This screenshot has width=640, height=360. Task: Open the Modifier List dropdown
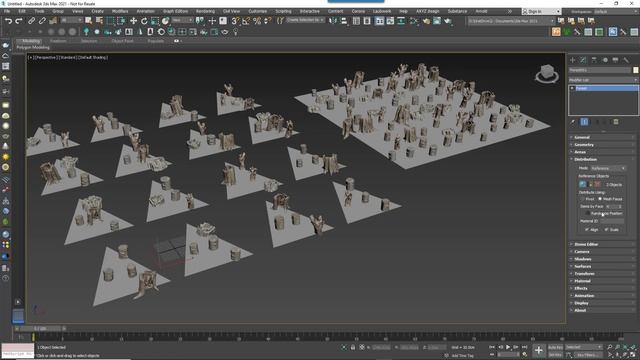point(603,80)
